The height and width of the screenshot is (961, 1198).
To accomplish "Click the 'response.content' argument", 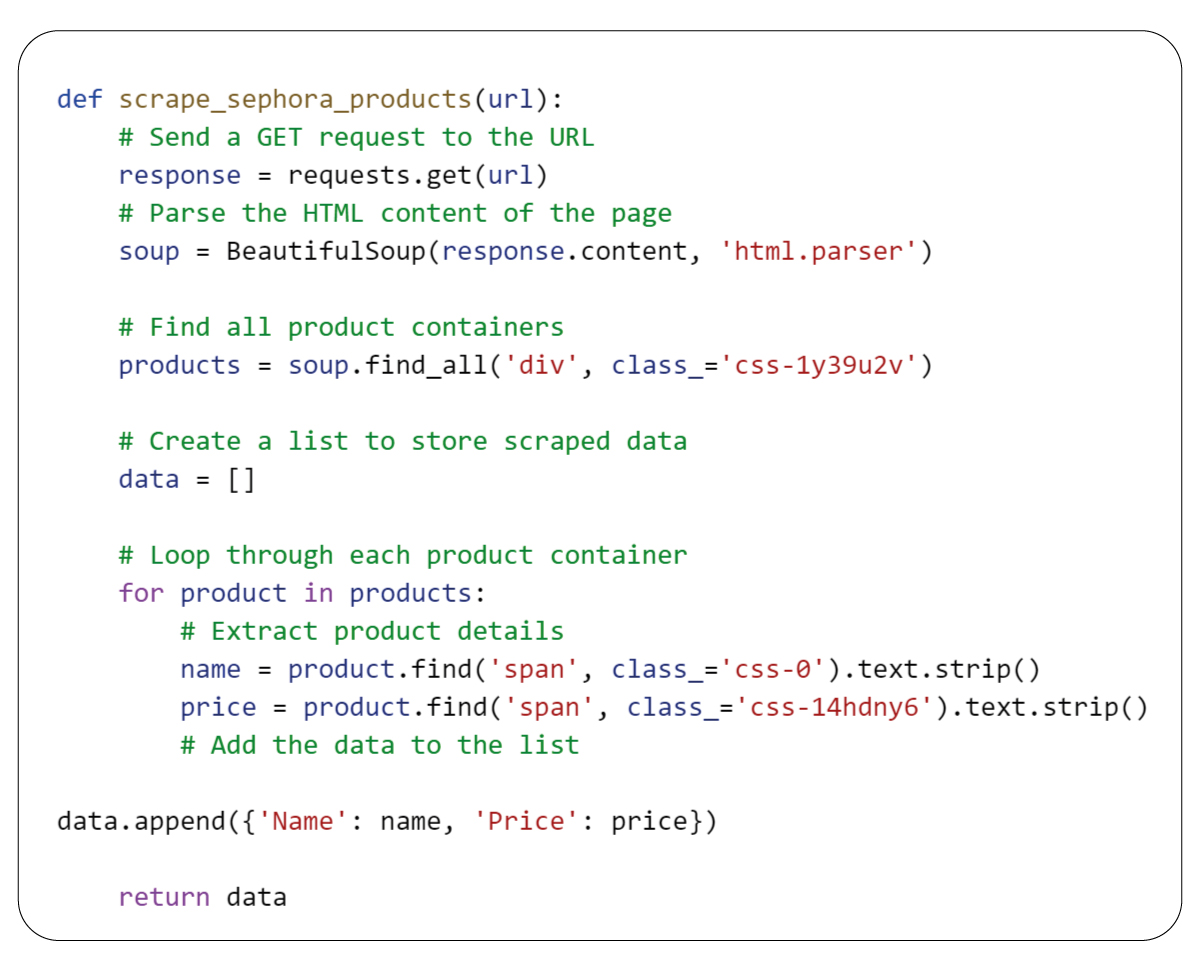I will 564,251.
